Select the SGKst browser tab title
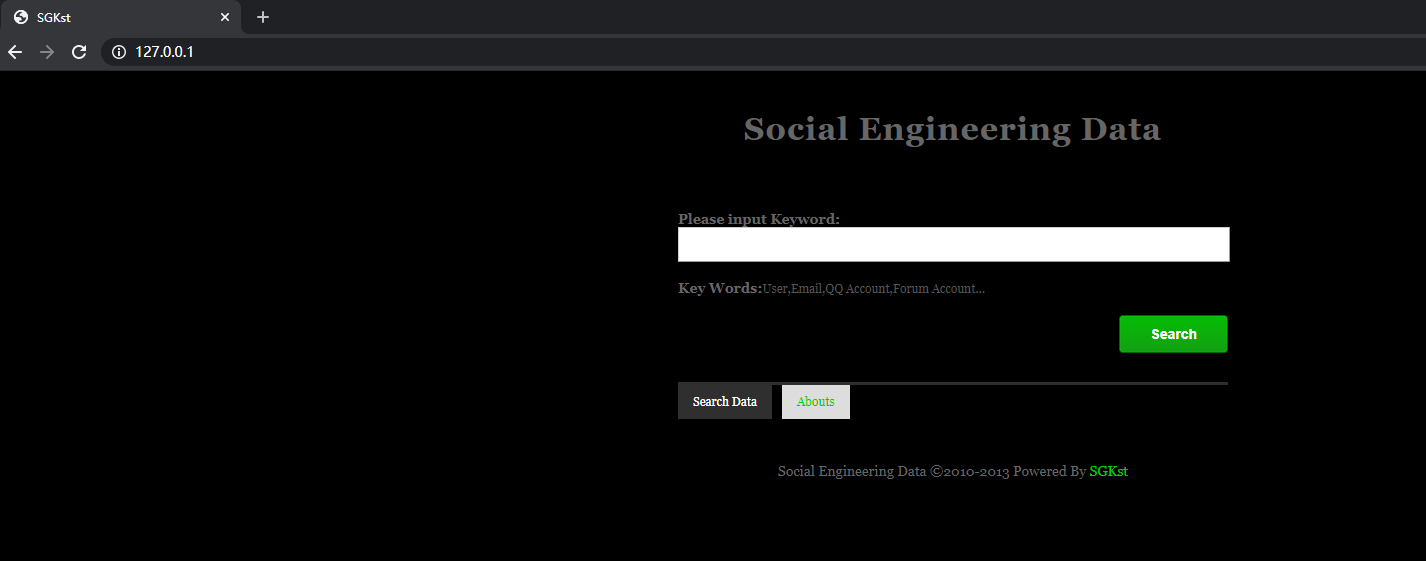Viewport: 1426px width, 561px height. (54, 17)
